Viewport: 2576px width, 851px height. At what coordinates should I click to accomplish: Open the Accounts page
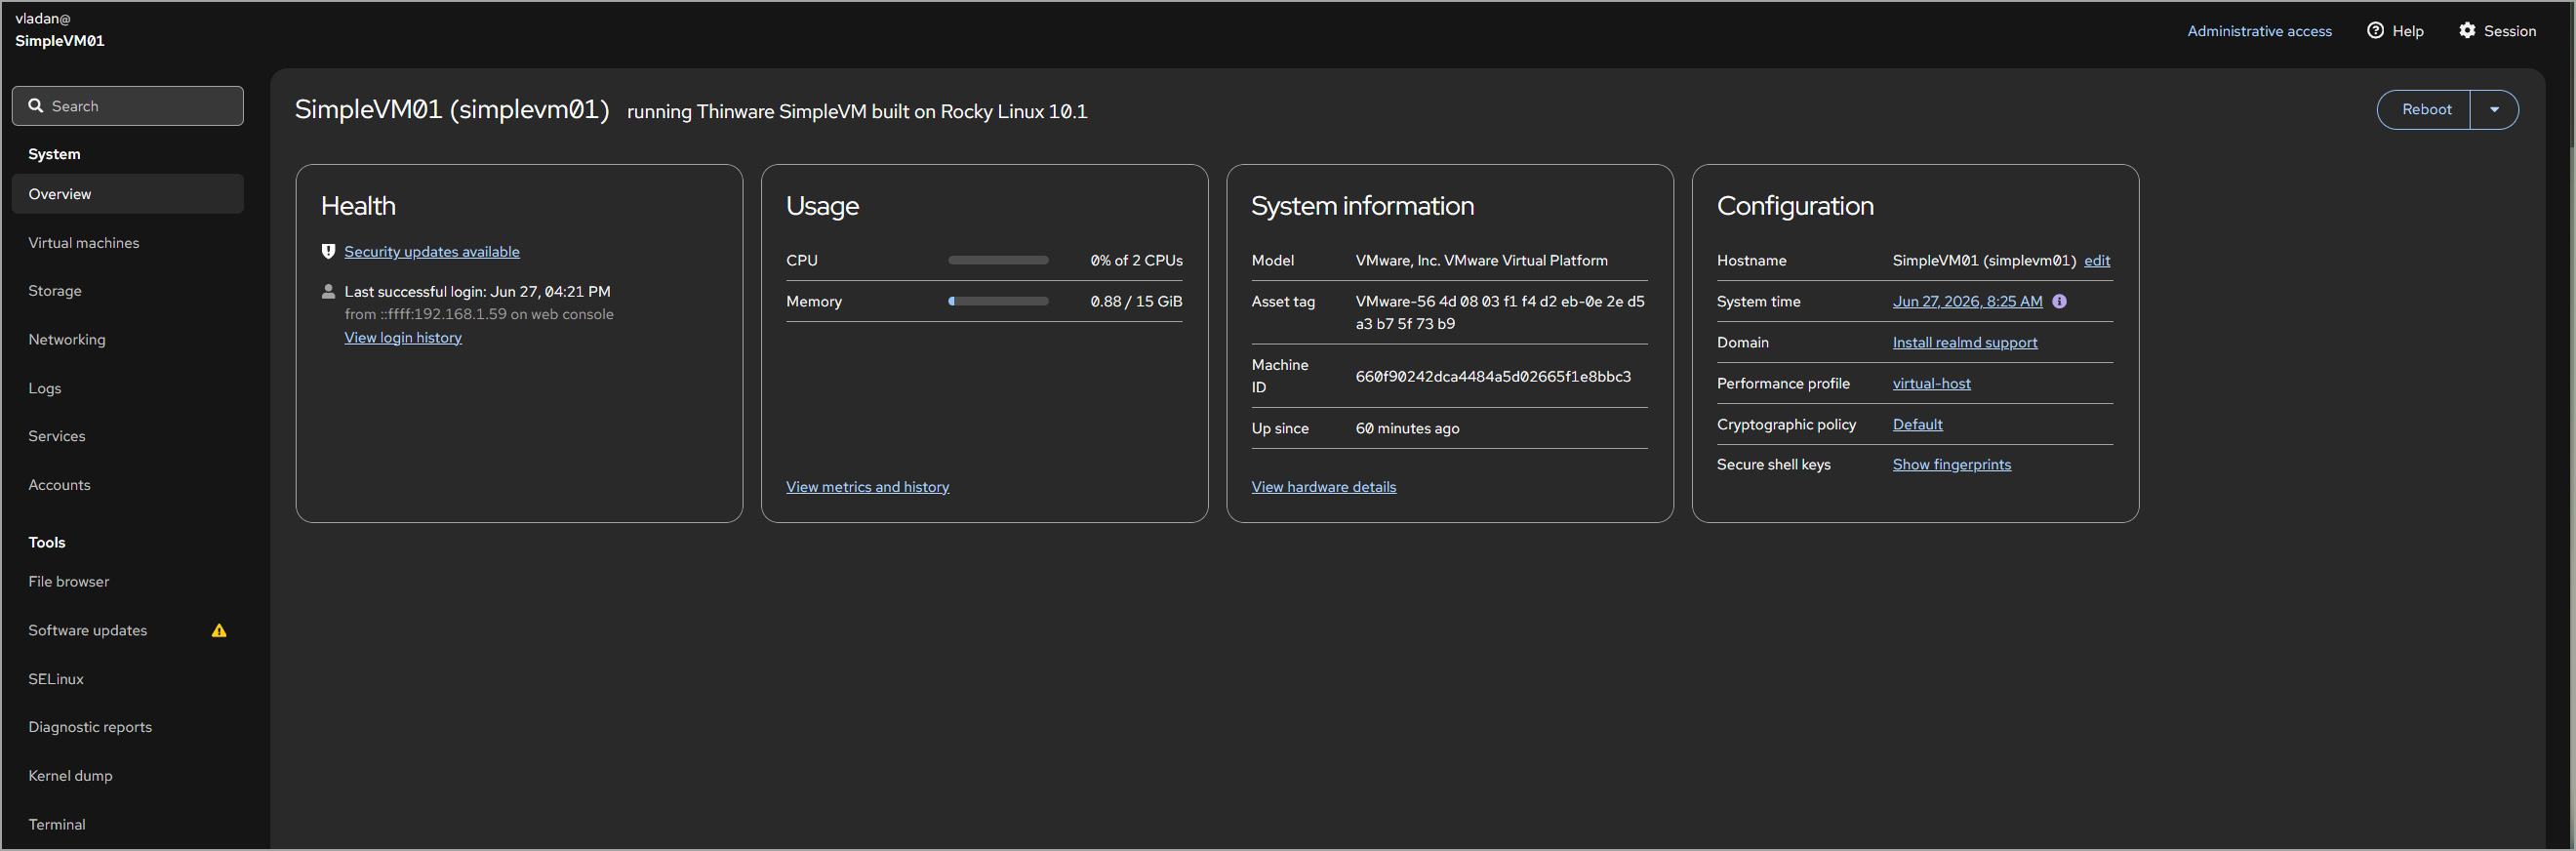128,485
